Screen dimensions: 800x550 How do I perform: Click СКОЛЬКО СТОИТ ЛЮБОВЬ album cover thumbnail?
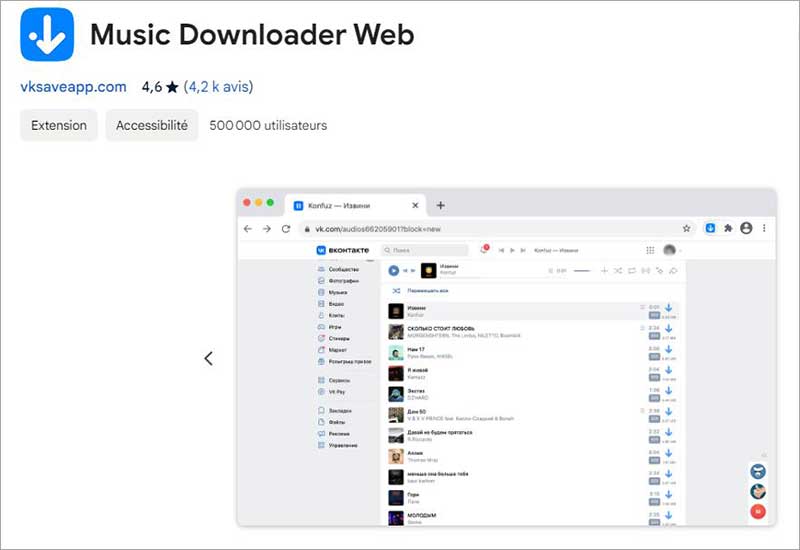pyautogui.click(x=396, y=332)
